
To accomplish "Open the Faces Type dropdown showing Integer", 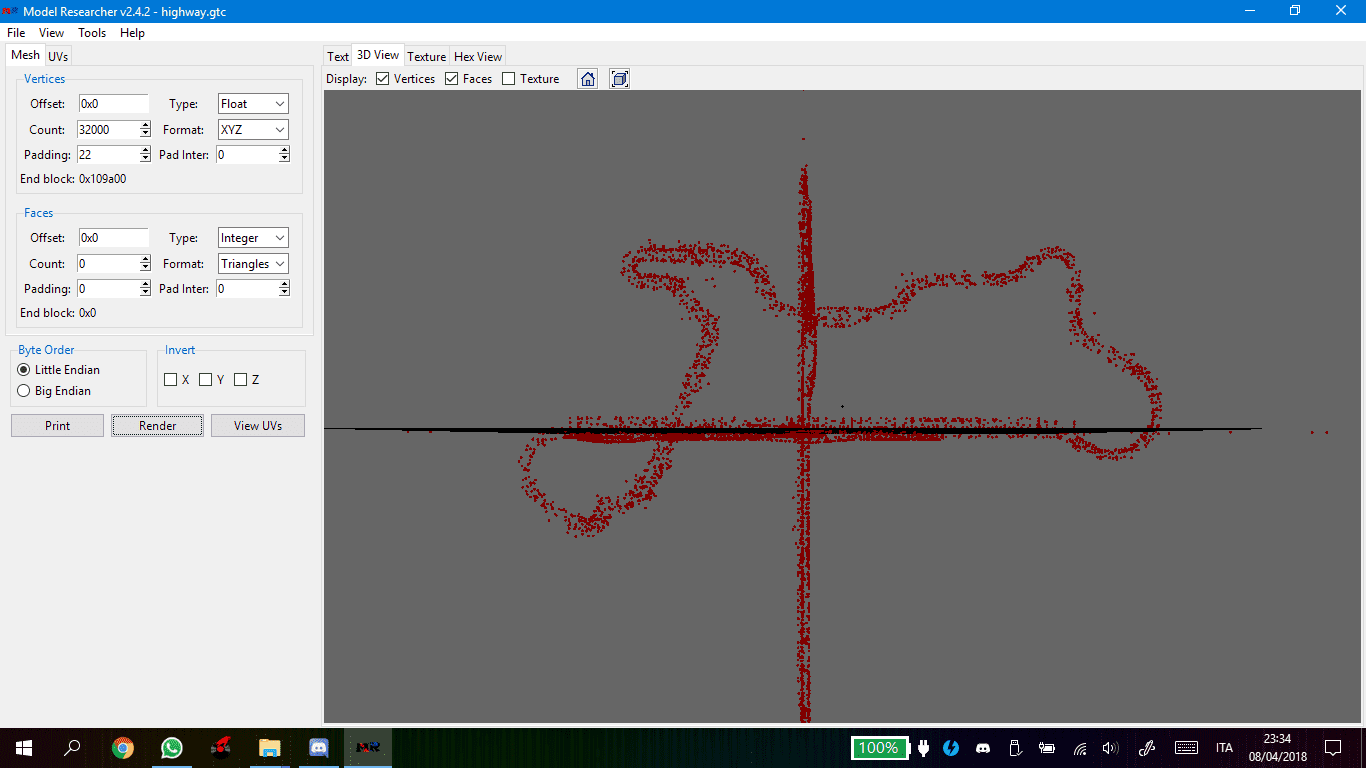I will tap(253, 238).
